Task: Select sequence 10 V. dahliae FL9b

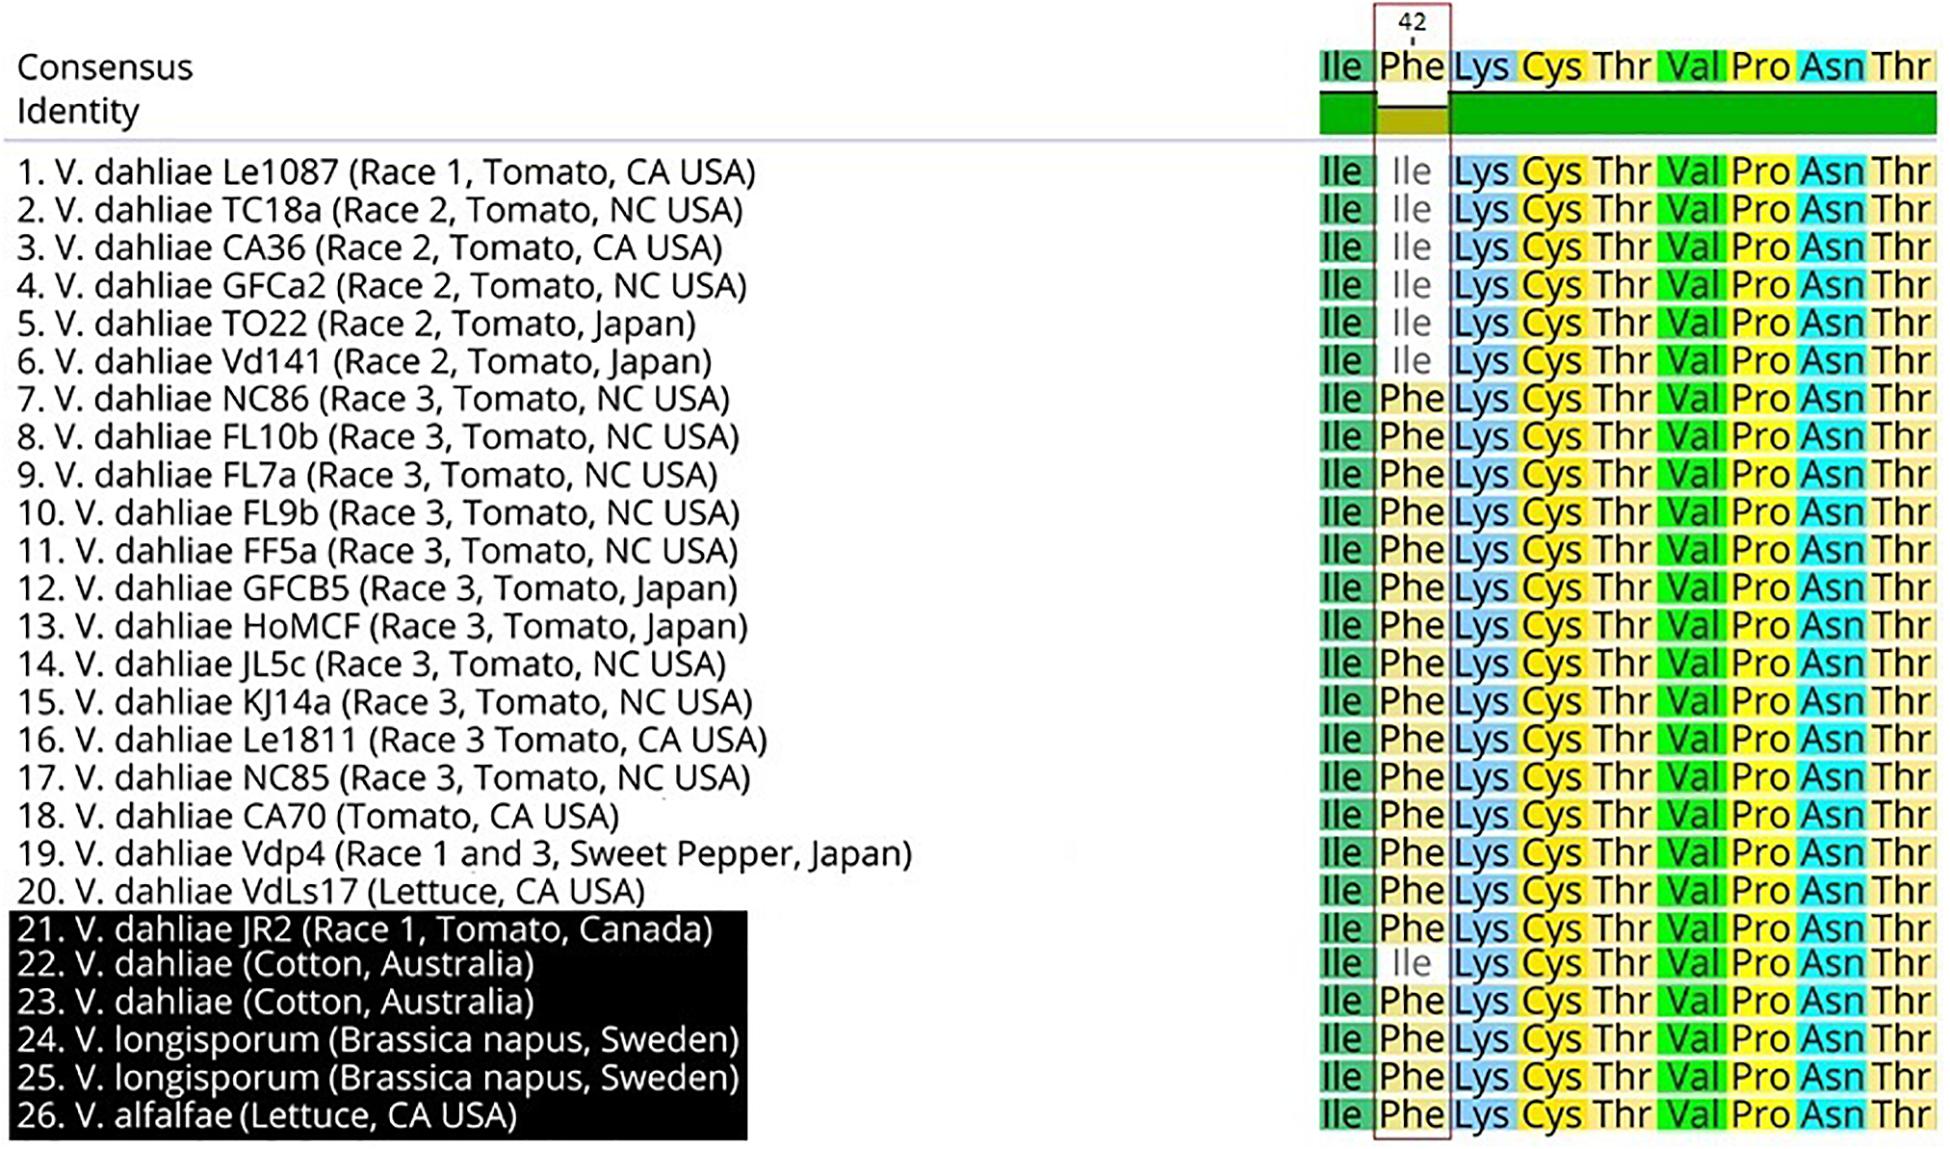Action: [378, 513]
